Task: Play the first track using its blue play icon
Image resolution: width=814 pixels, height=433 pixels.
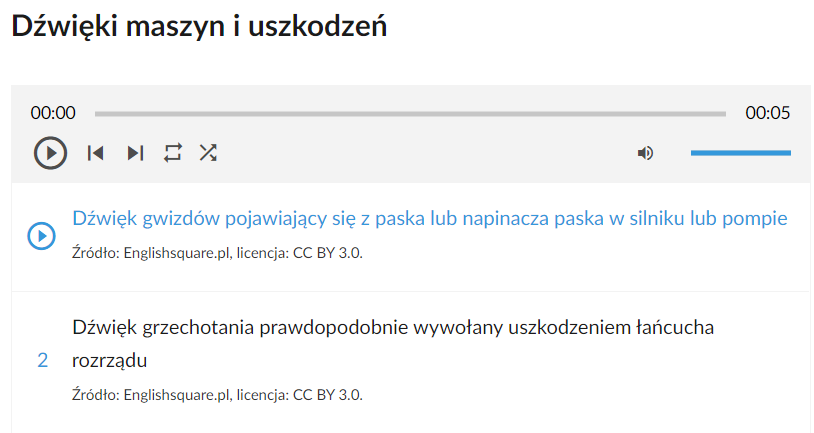Action: click(x=42, y=236)
